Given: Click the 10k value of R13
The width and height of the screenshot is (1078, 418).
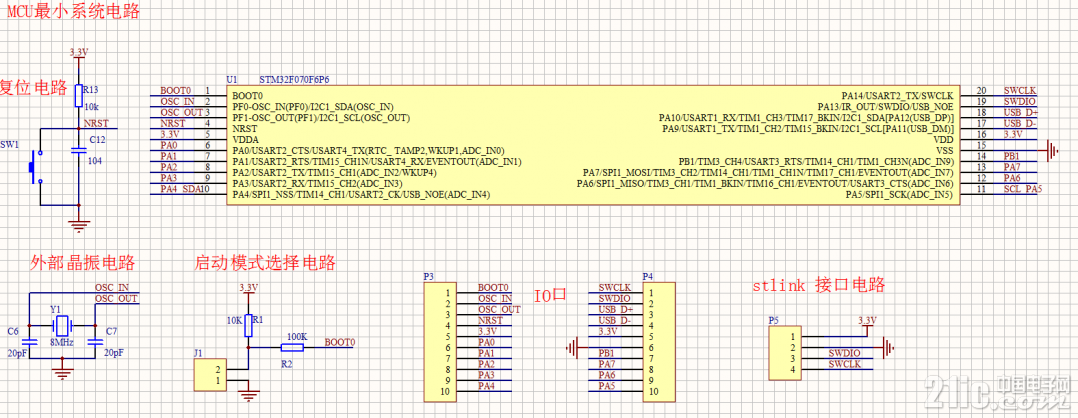Looking at the screenshot, I should point(91,106).
